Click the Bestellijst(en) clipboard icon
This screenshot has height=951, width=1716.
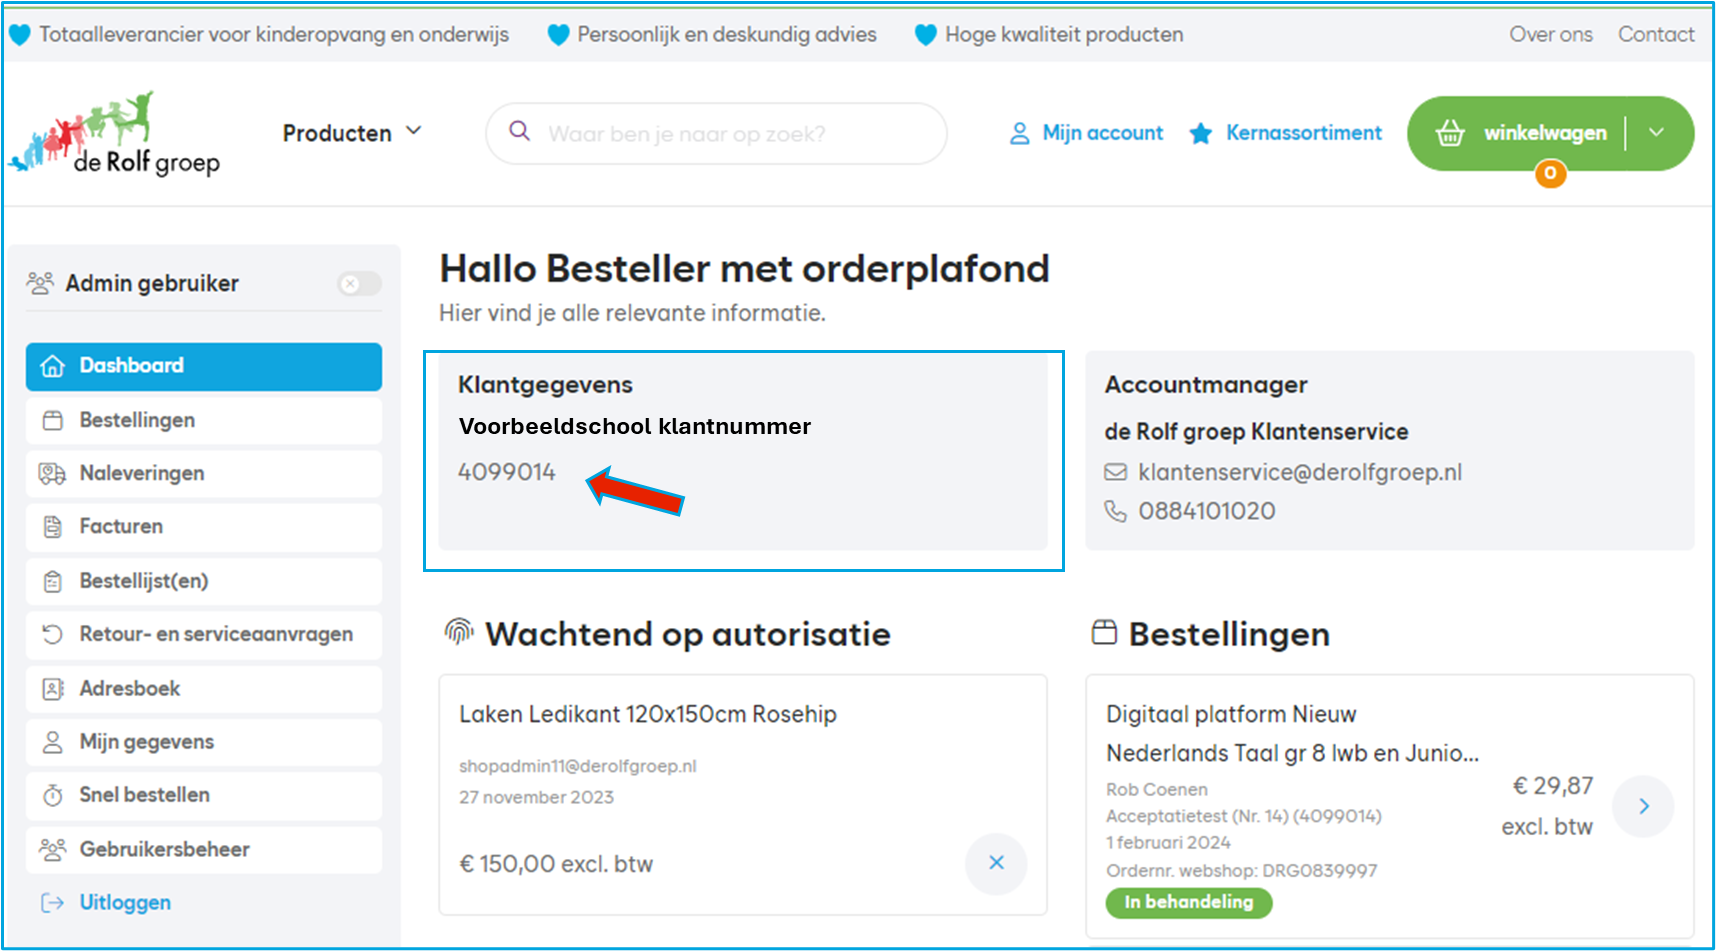(53, 581)
